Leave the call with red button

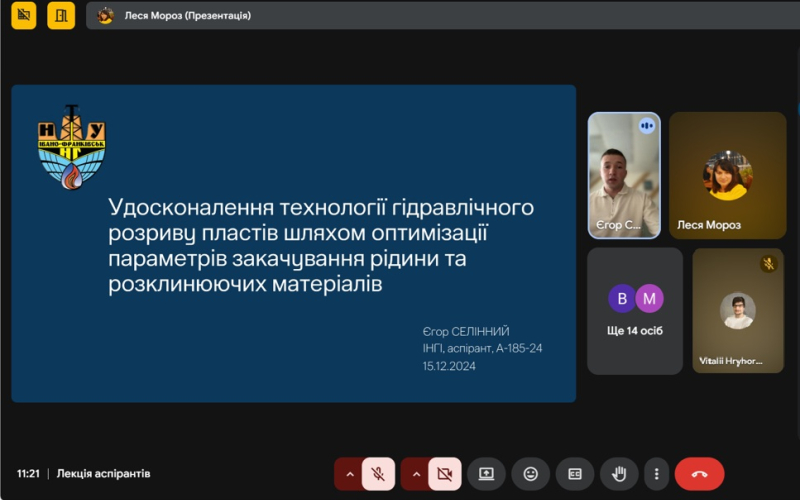coord(699,474)
